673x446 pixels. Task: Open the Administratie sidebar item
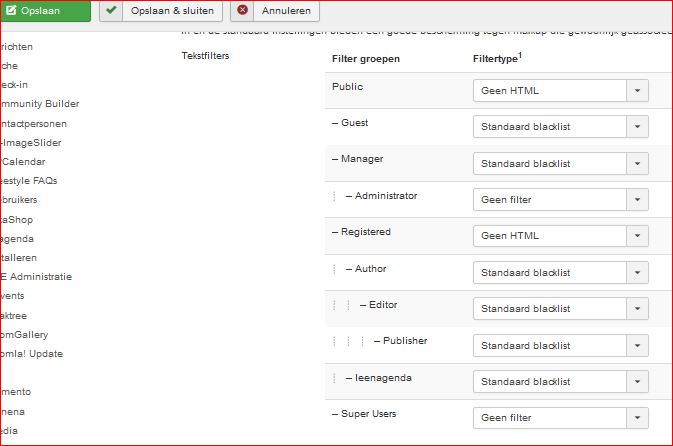(36, 277)
